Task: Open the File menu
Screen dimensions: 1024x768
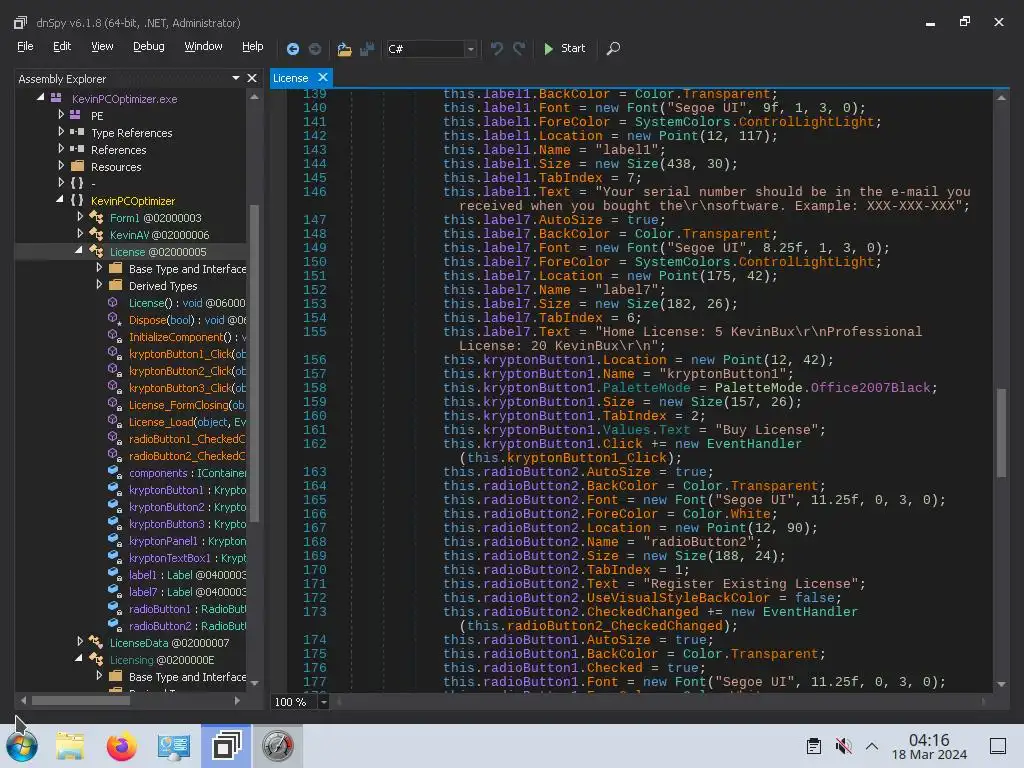Action: coord(25,46)
